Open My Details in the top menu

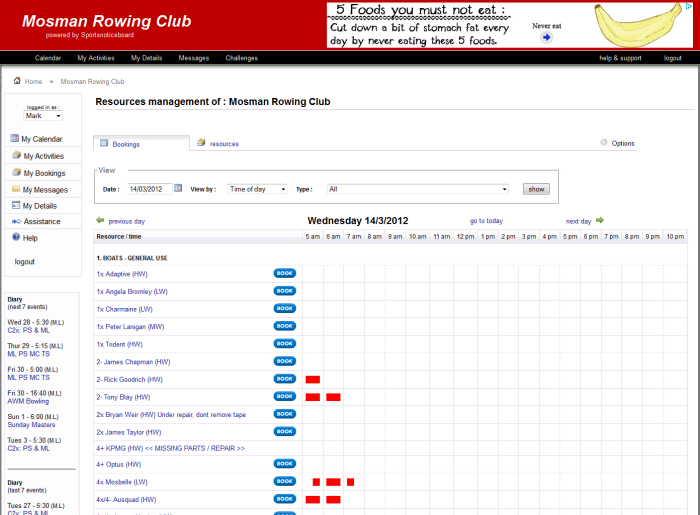146,58
